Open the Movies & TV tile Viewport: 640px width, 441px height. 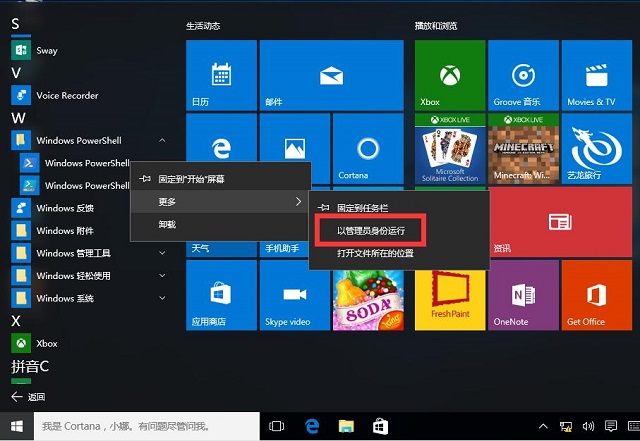[597, 75]
